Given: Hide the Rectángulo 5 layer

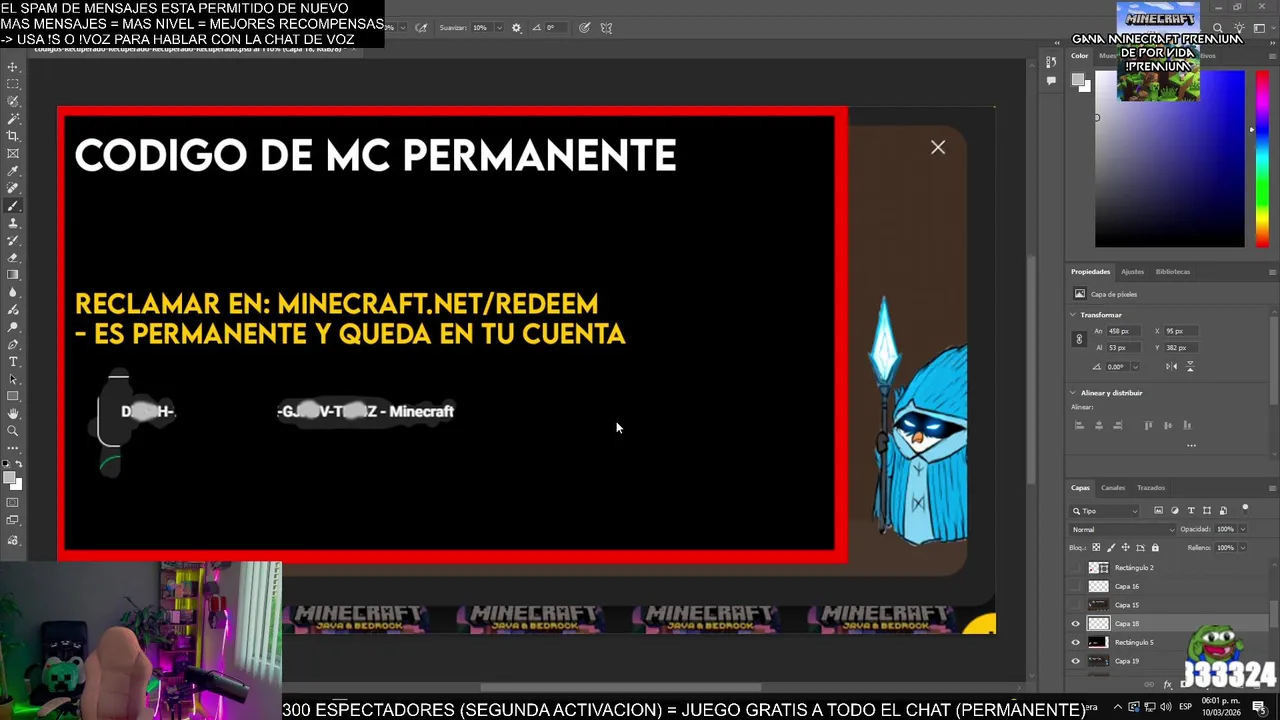Looking at the screenshot, I should pos(1076,642).
